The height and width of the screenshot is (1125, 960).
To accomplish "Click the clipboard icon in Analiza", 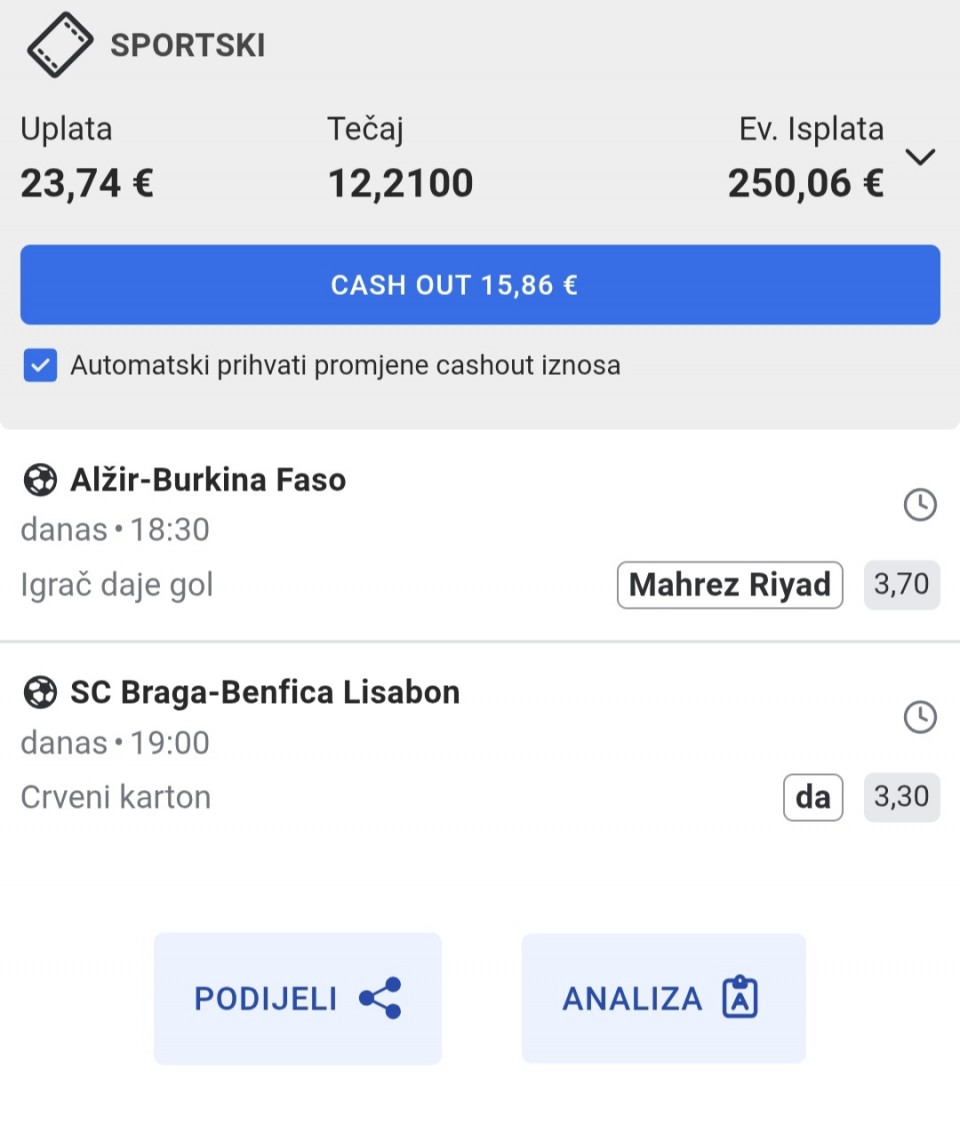I will (x=740, y=998).
